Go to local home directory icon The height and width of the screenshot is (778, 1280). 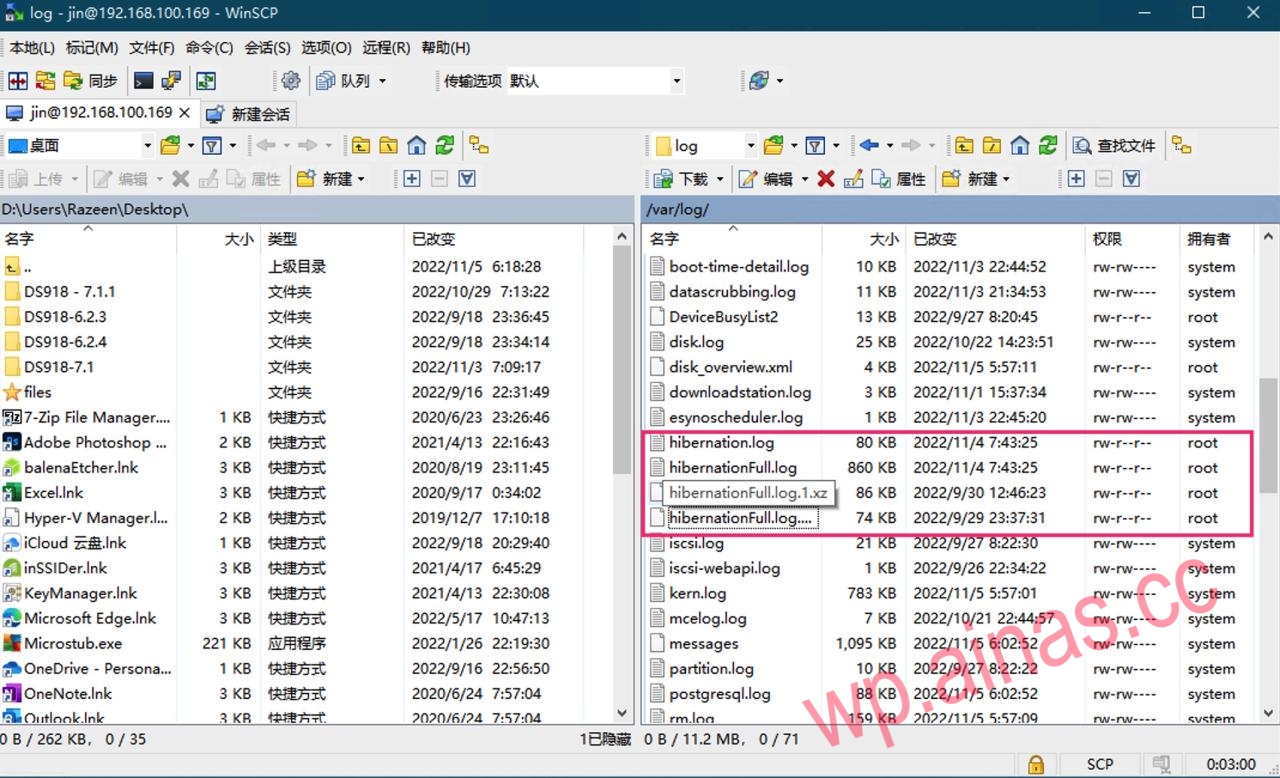click(417, 146)
